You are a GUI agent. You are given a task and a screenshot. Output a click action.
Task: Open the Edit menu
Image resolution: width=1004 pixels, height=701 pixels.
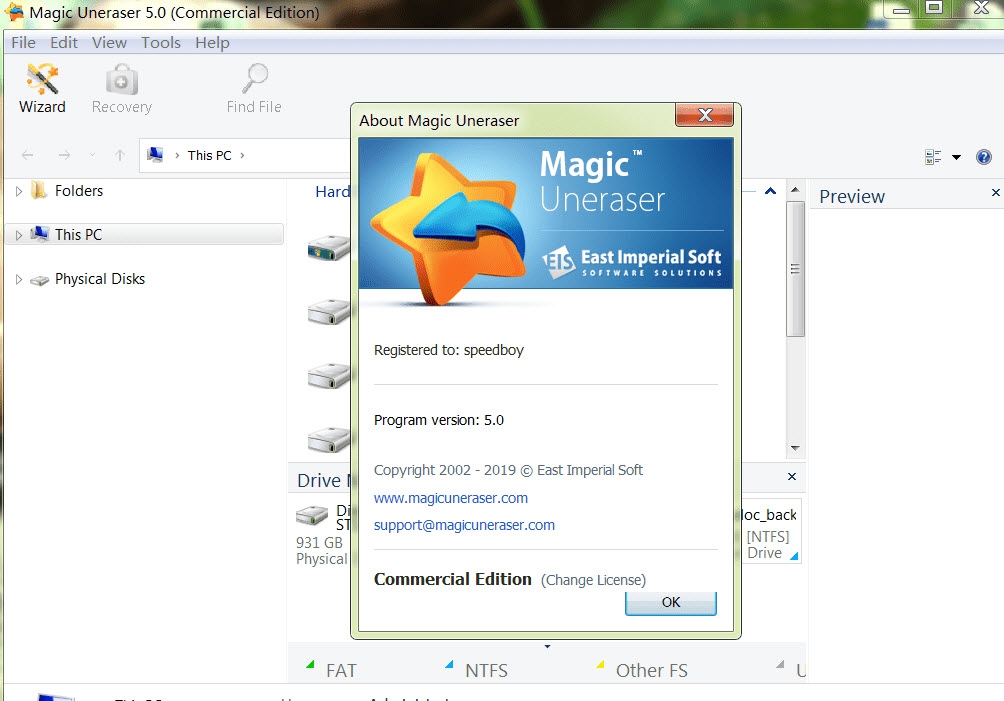point(64,43)
